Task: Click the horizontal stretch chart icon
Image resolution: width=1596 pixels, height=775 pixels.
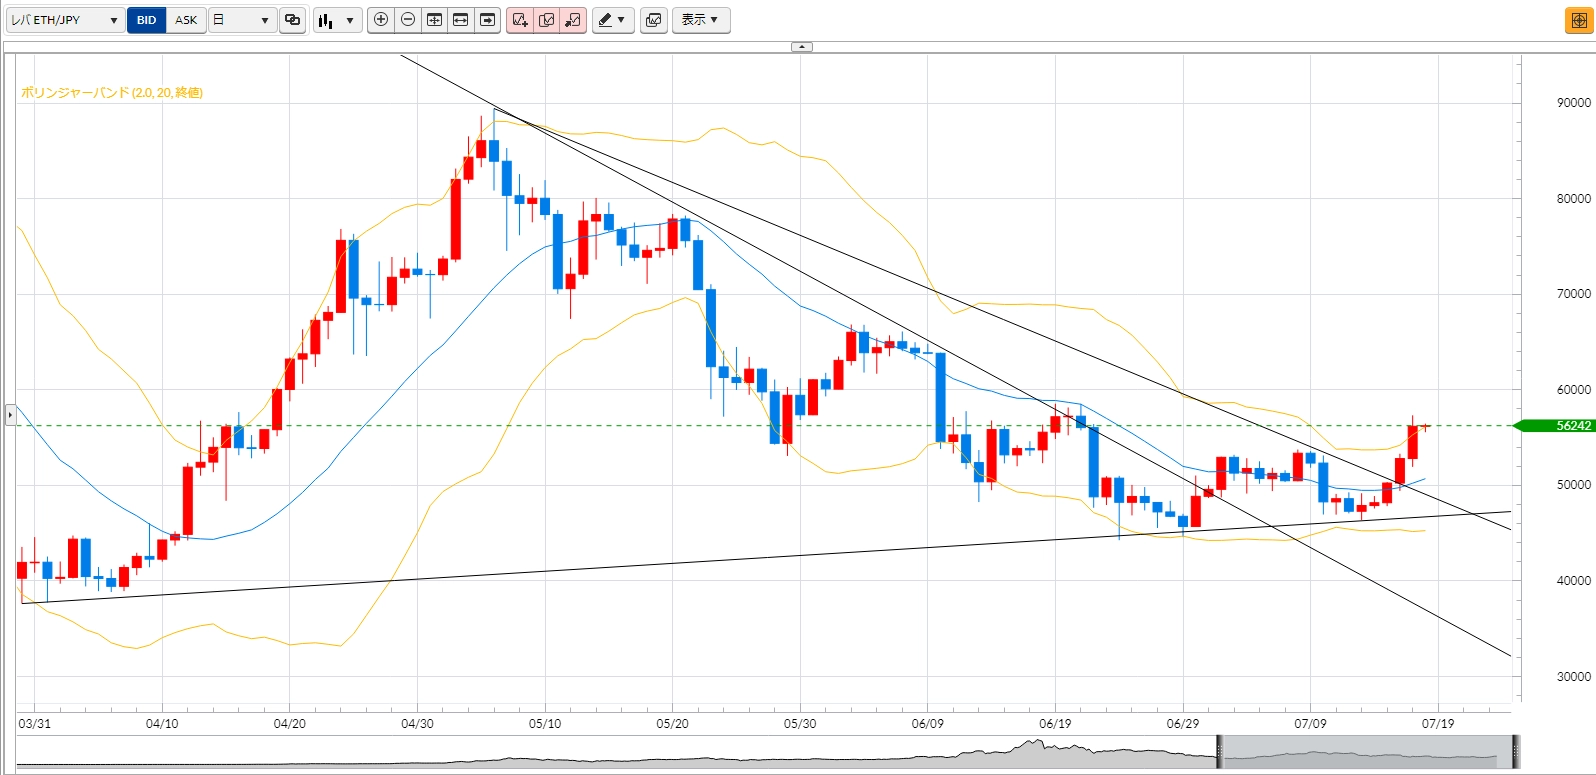Action: coord(461,20)
